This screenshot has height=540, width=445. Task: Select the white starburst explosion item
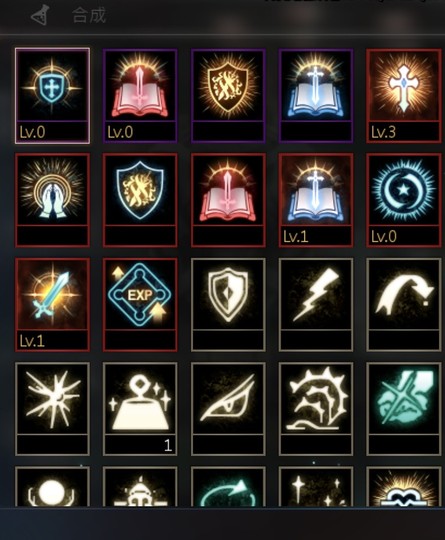pos(52,409)
